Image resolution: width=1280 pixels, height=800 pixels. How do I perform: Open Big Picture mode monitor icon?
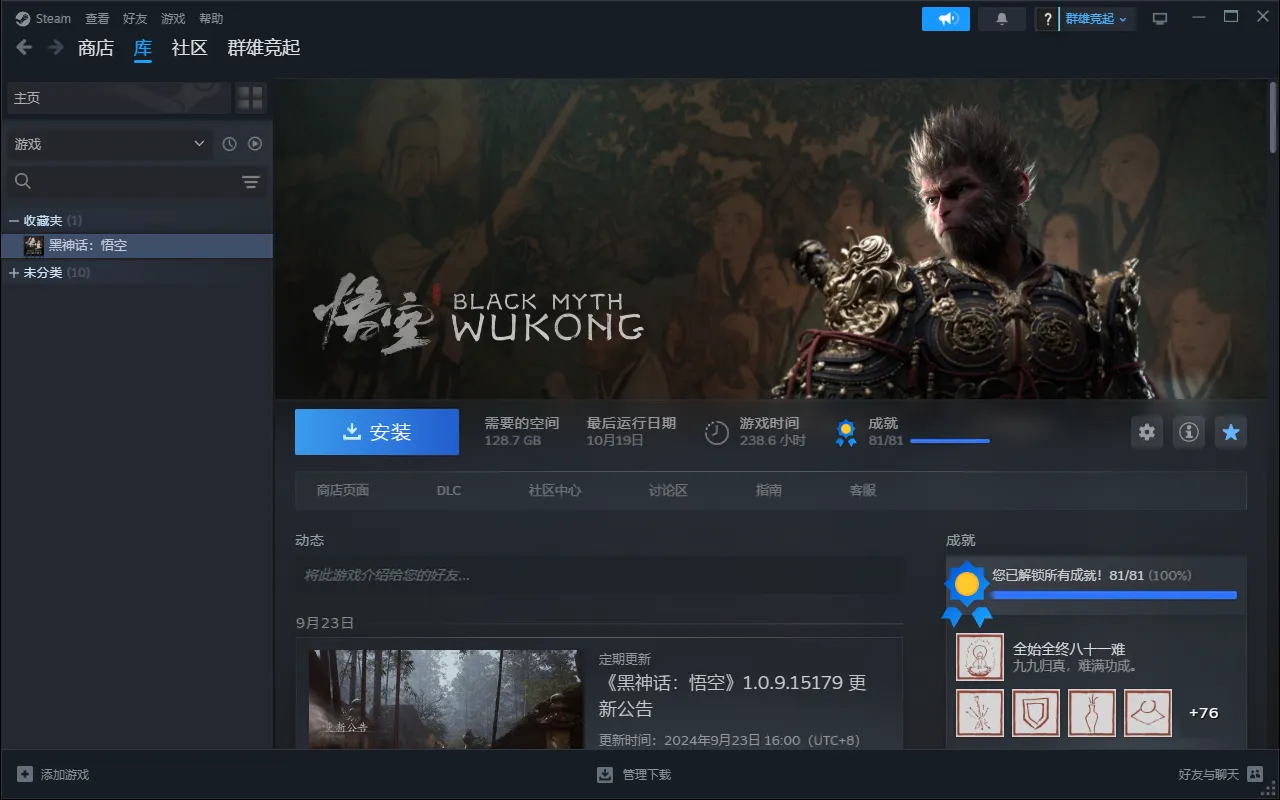1160,19
